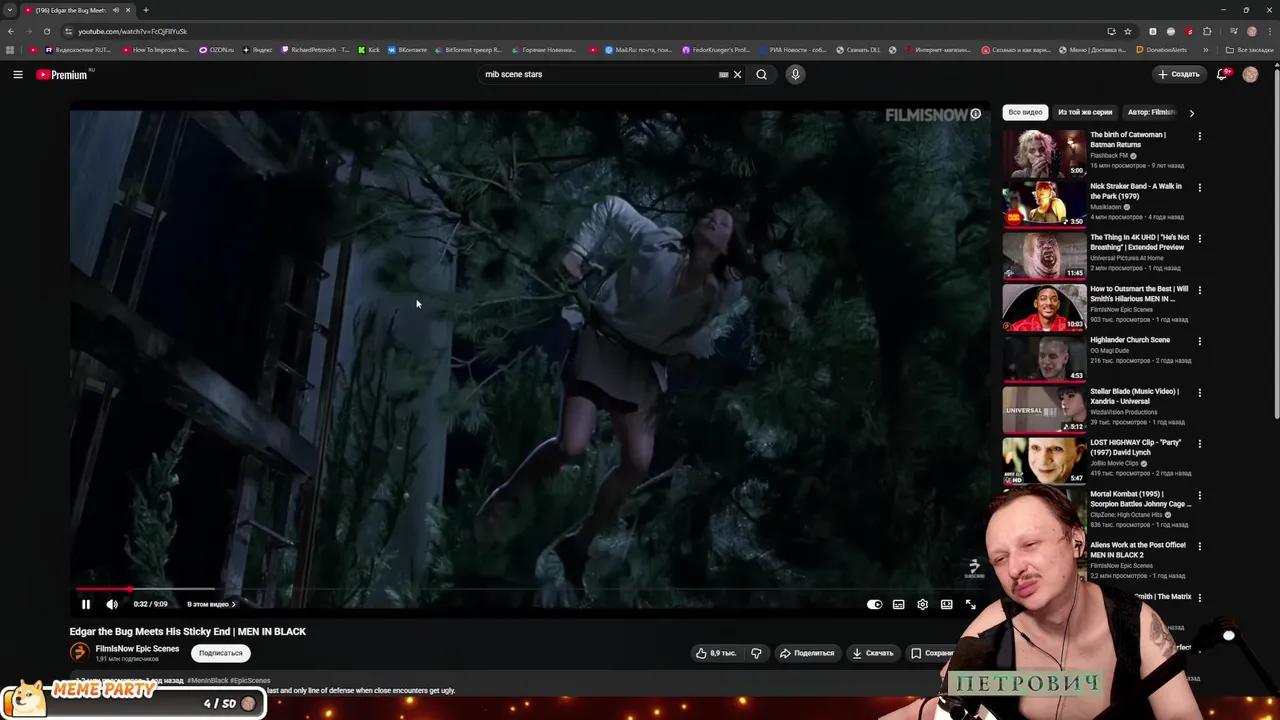Open the notifications bell

coord(1221,74)
